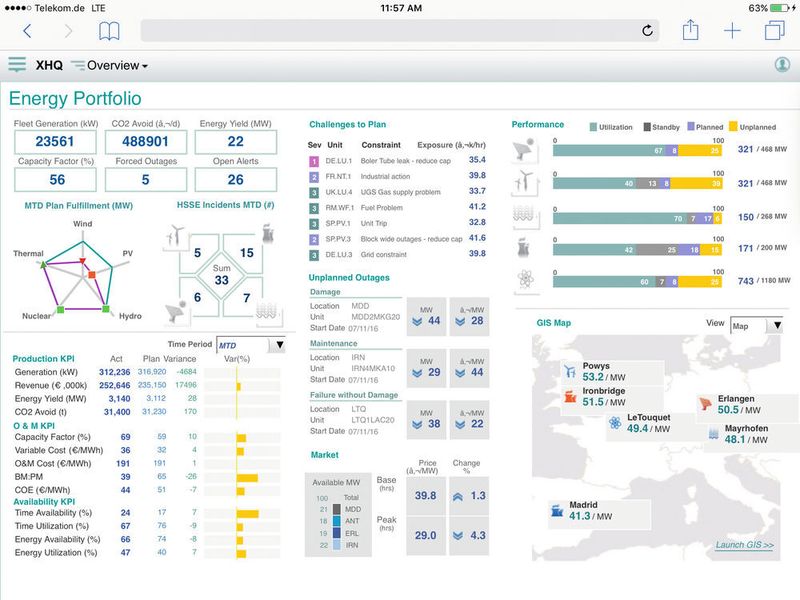Open the GIS Map View dropdown

tap(756, 326)
